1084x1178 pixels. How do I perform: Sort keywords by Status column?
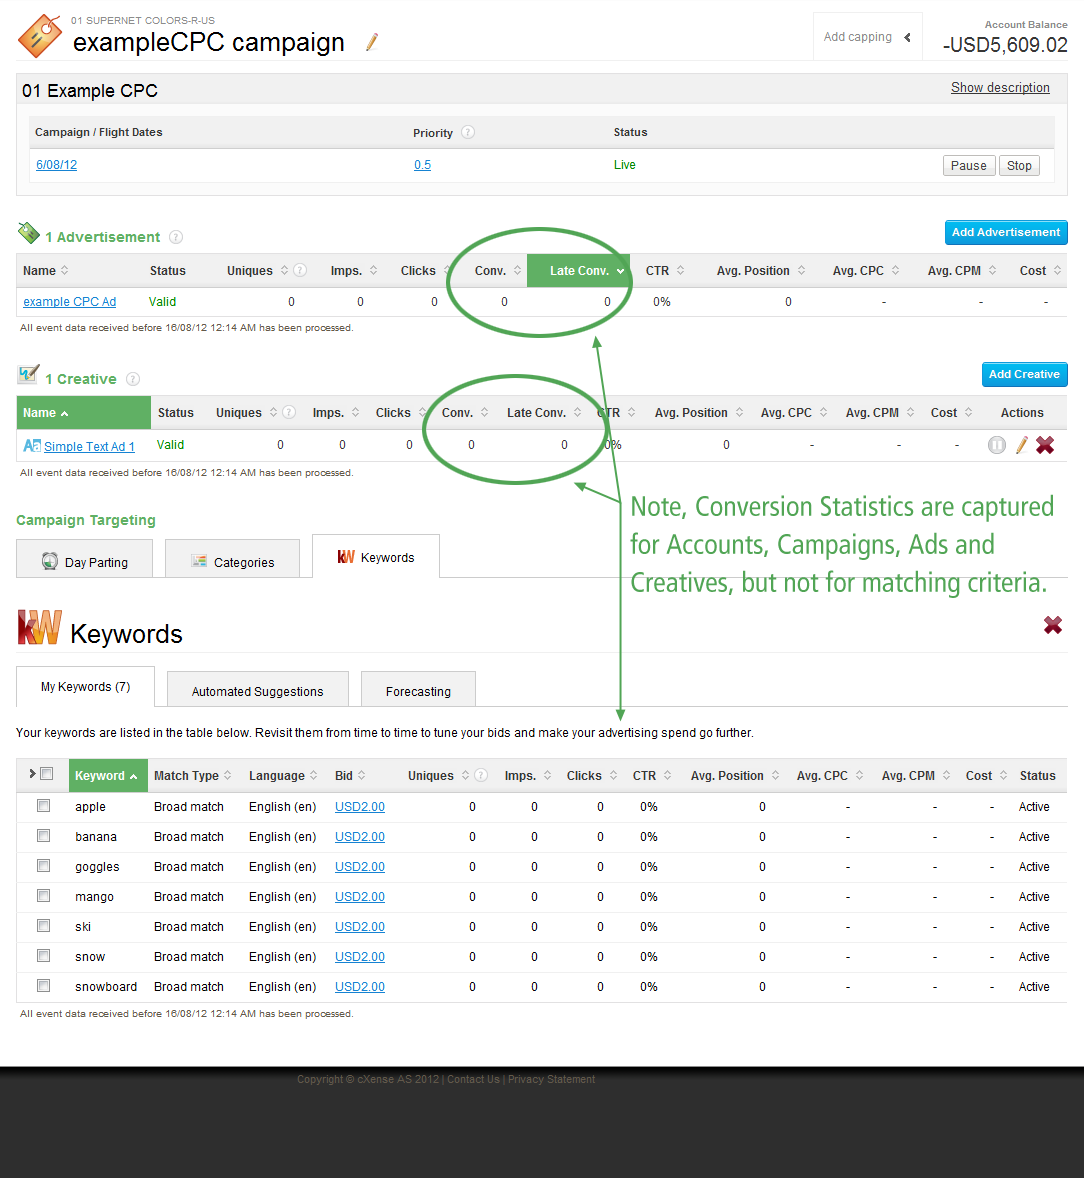point(1037,775)
